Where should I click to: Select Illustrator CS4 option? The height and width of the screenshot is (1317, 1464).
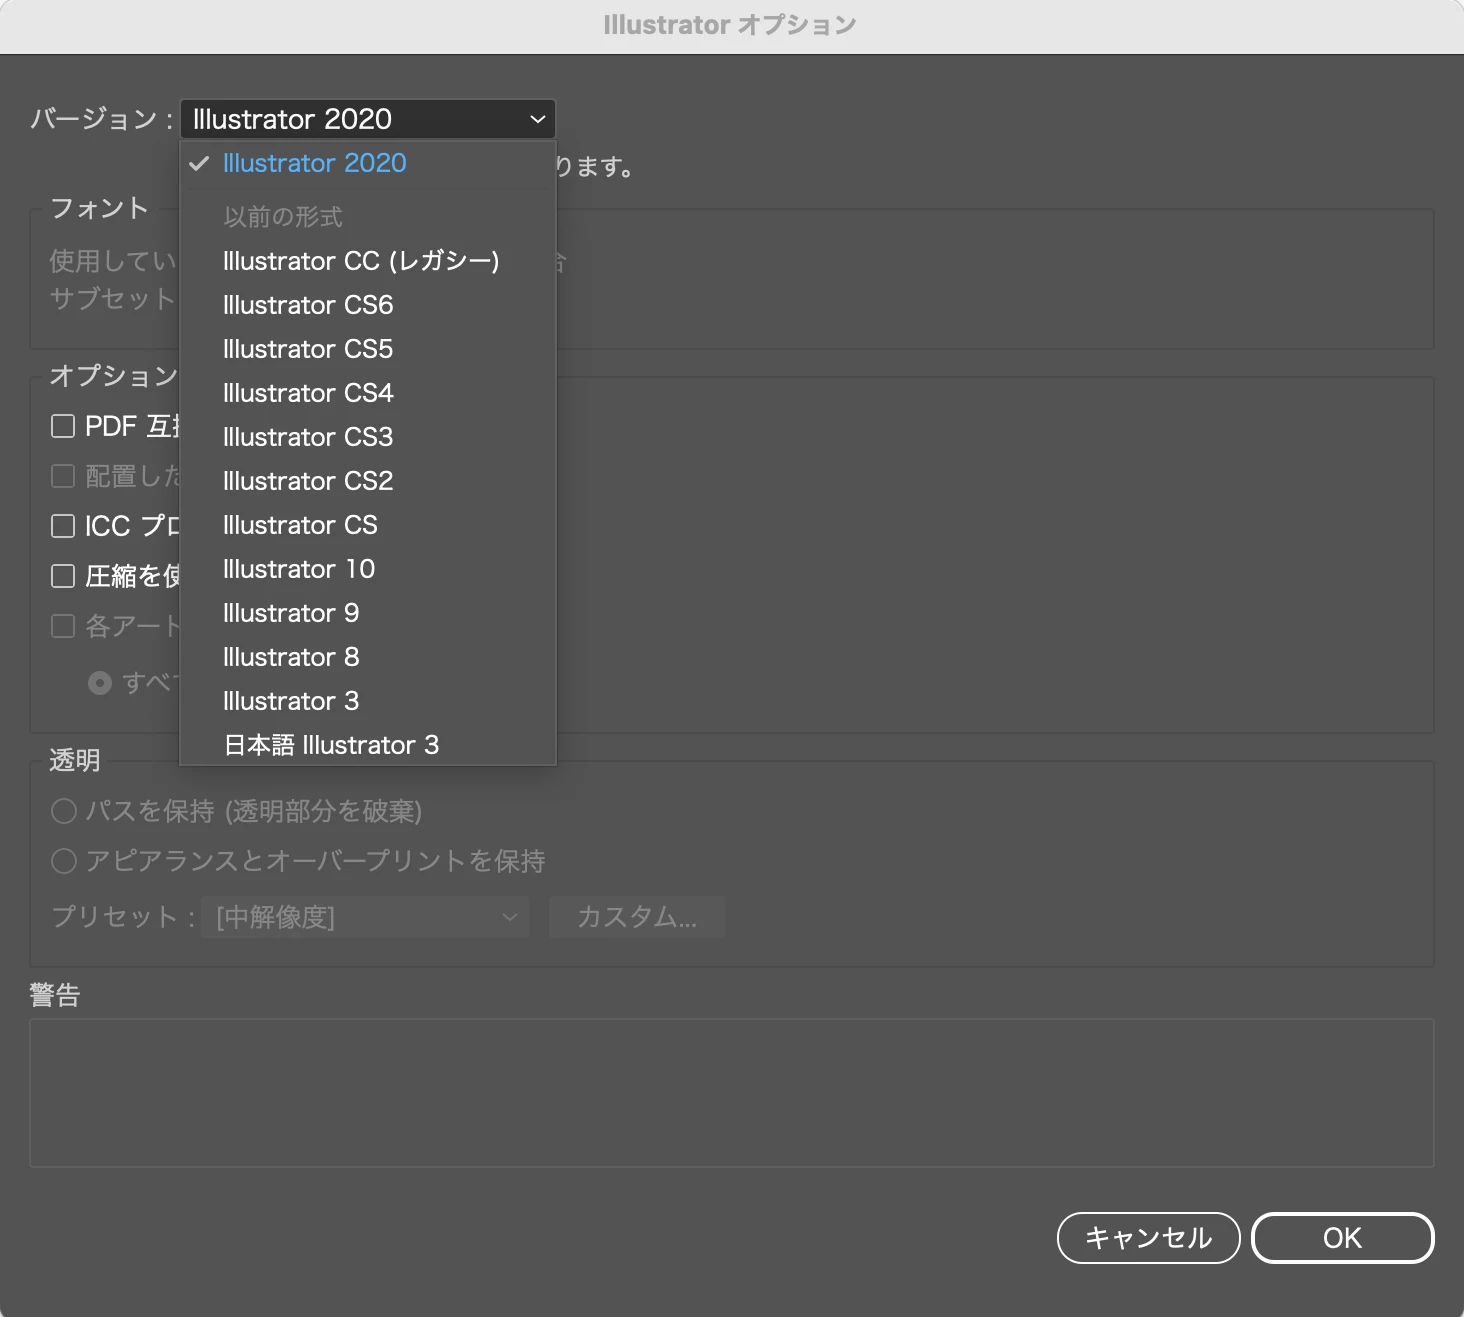(x=367, y=393)
